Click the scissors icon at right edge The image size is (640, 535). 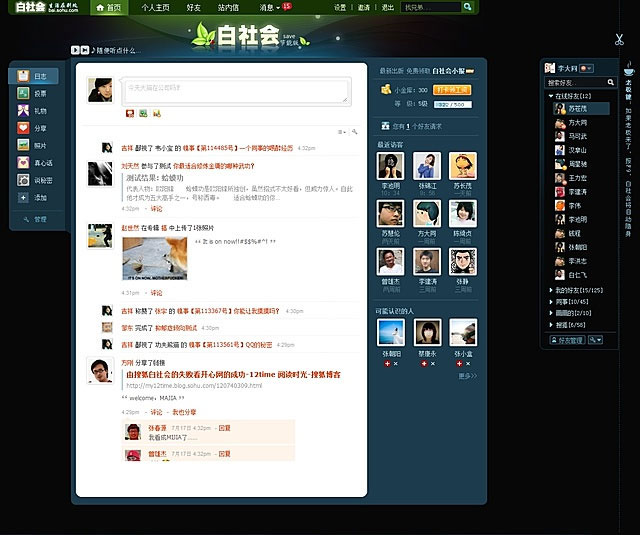tap(619, 40)
